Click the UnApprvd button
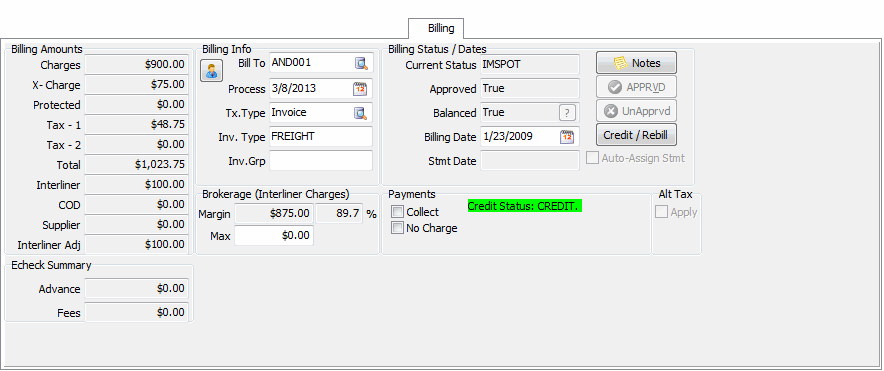This screenshot has height=371, width=884. (x=637, y=111)
